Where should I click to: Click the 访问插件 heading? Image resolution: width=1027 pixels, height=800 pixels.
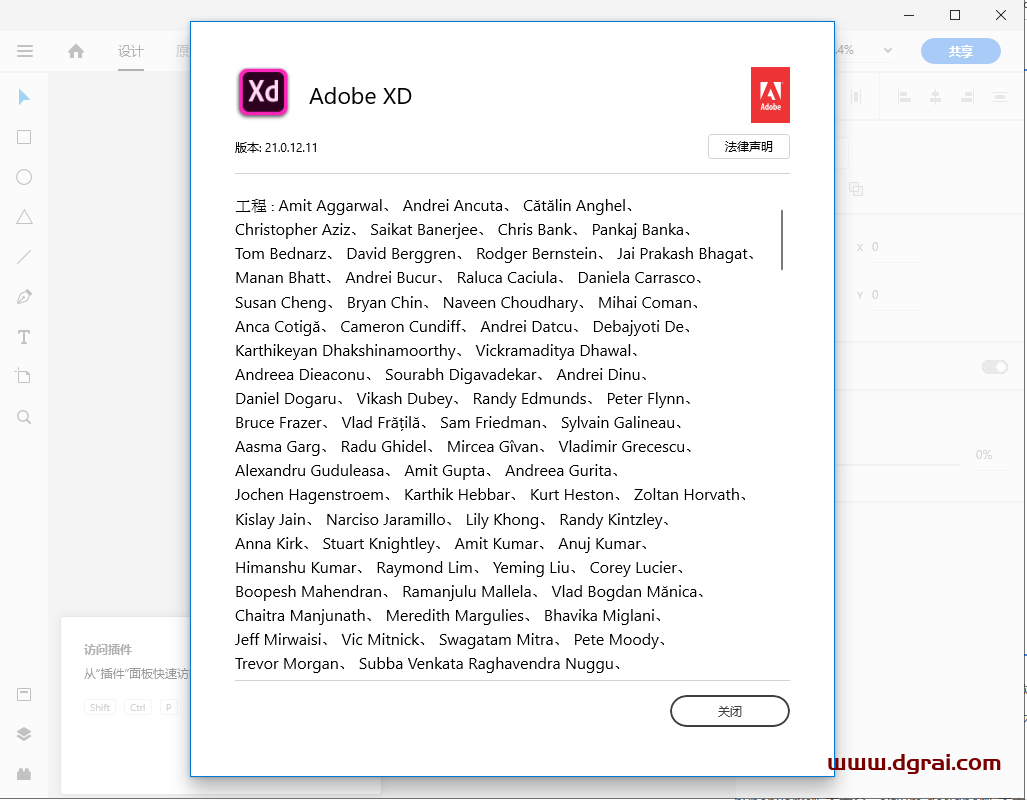(x=107, y=649)
